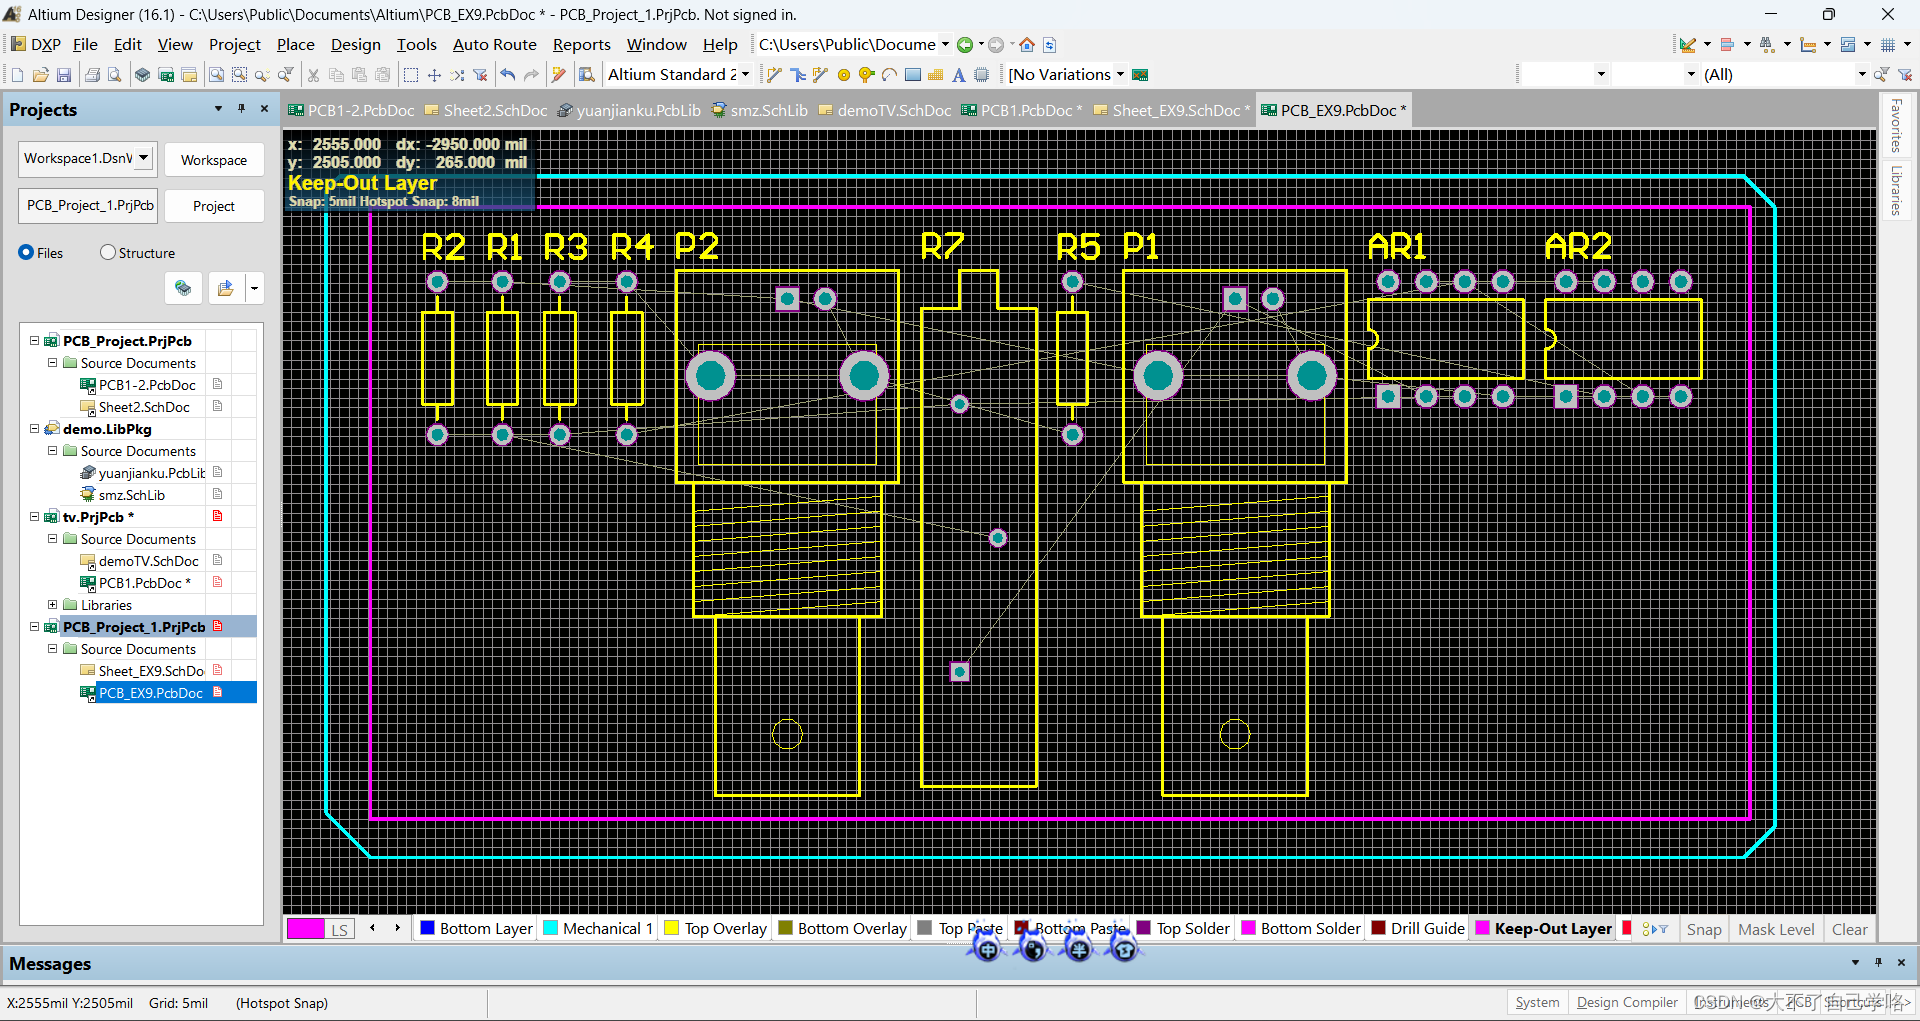This screenshot has height=1021, width=1920.
Task: Select the Keep-Out Layer tab
Action: coord(1543,928)
